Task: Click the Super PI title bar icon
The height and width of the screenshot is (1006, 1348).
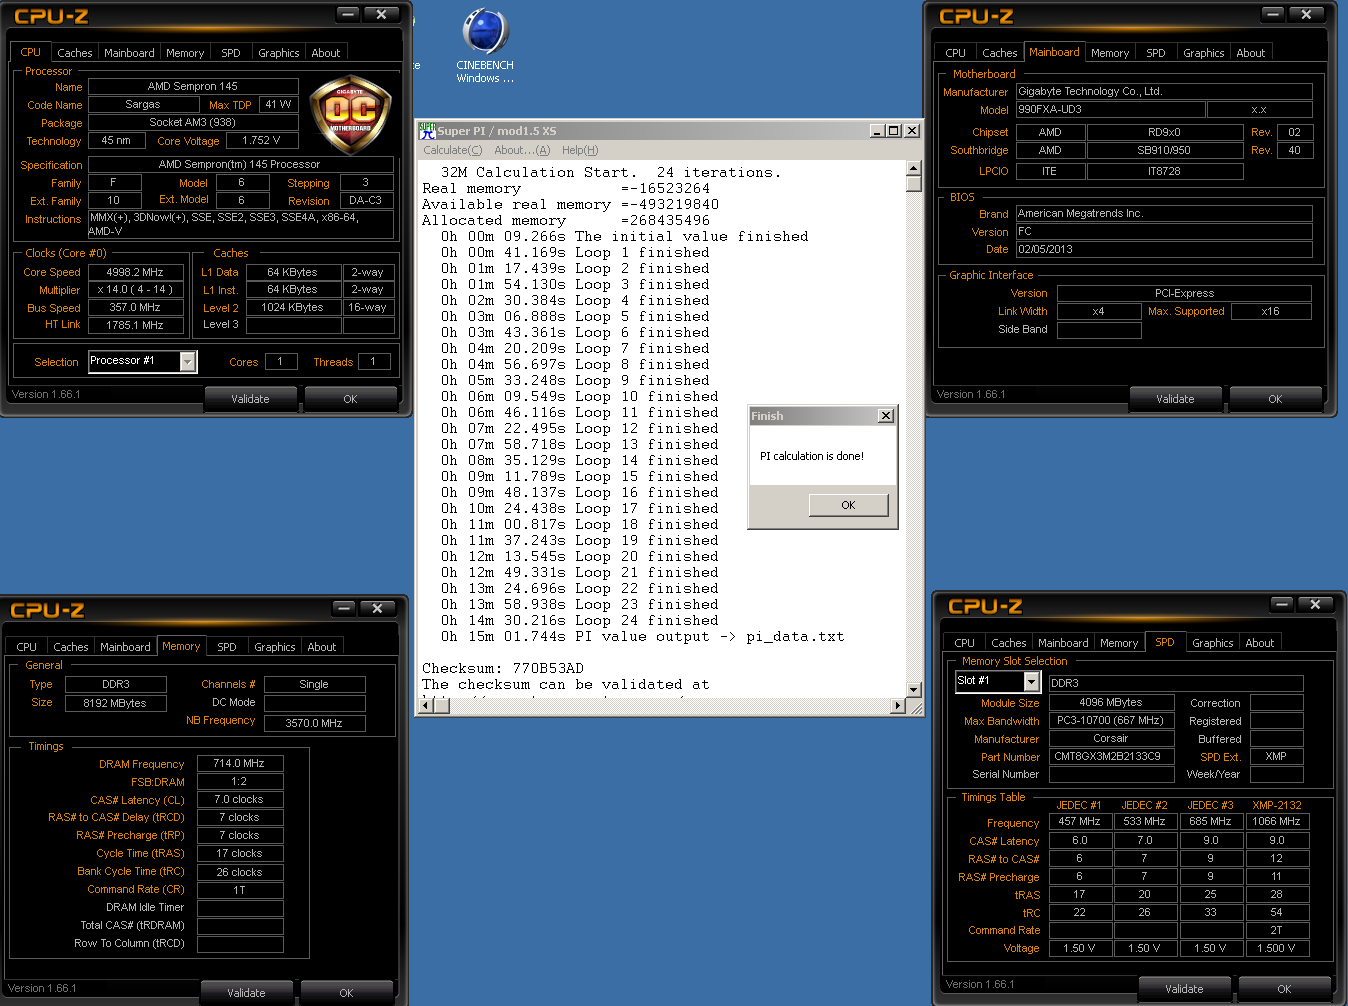Action: 428,131
